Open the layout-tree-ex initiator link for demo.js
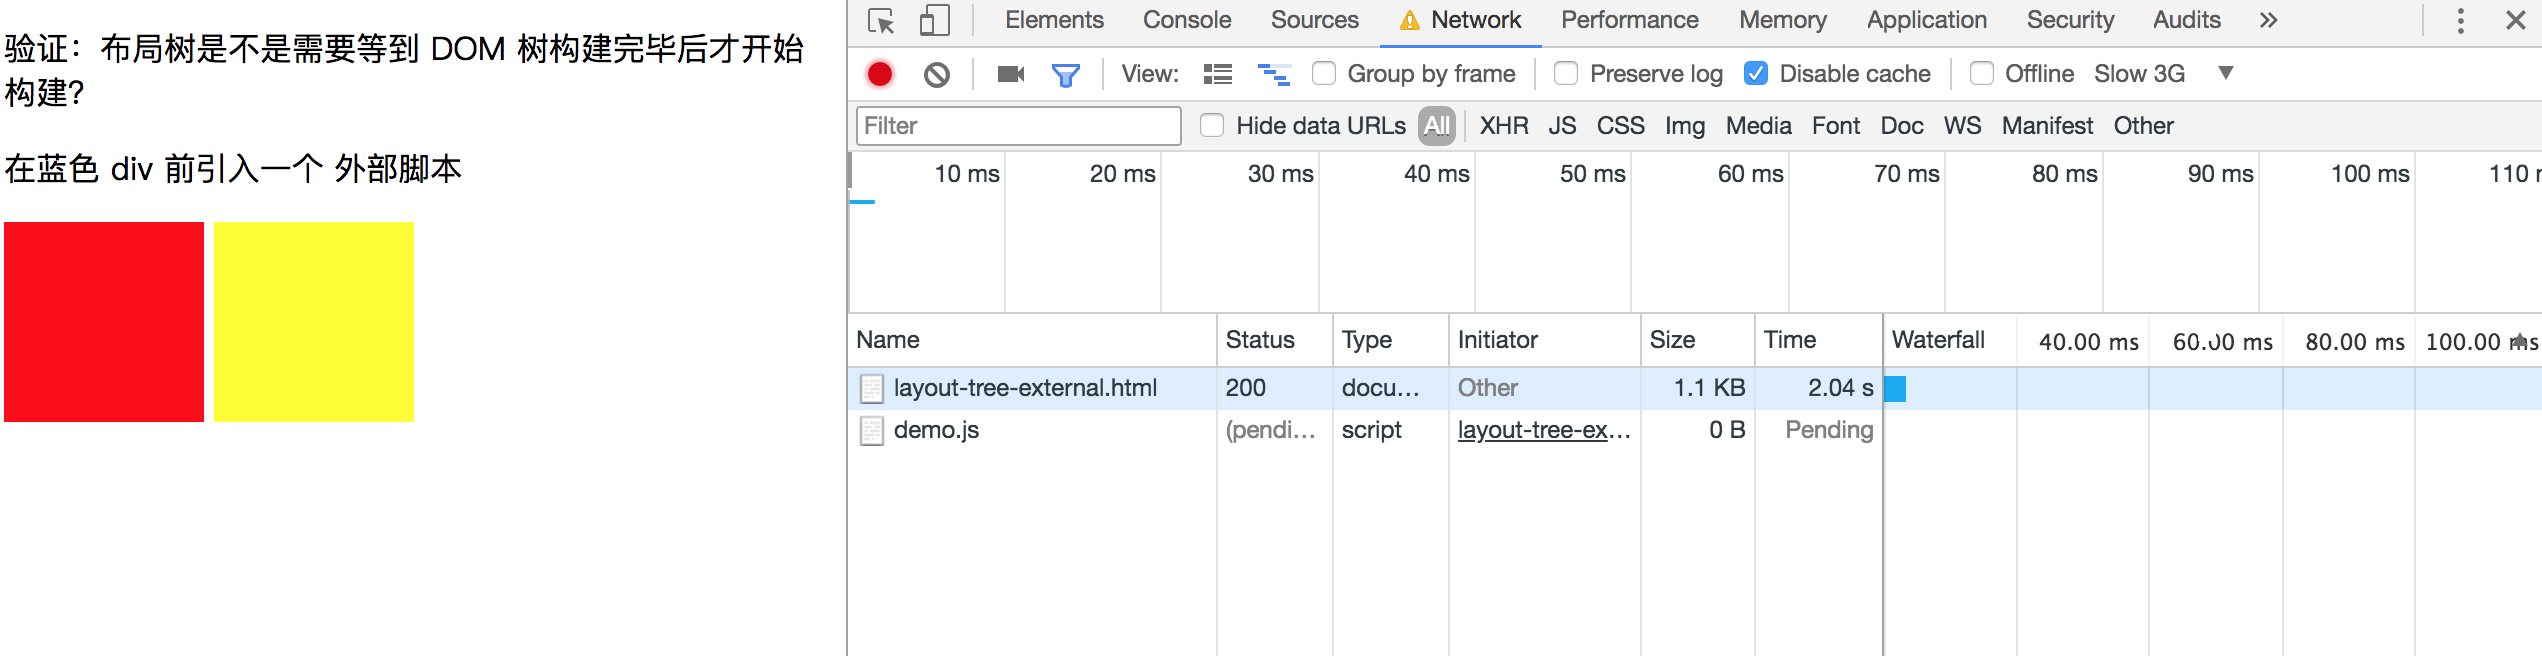 1543,430
